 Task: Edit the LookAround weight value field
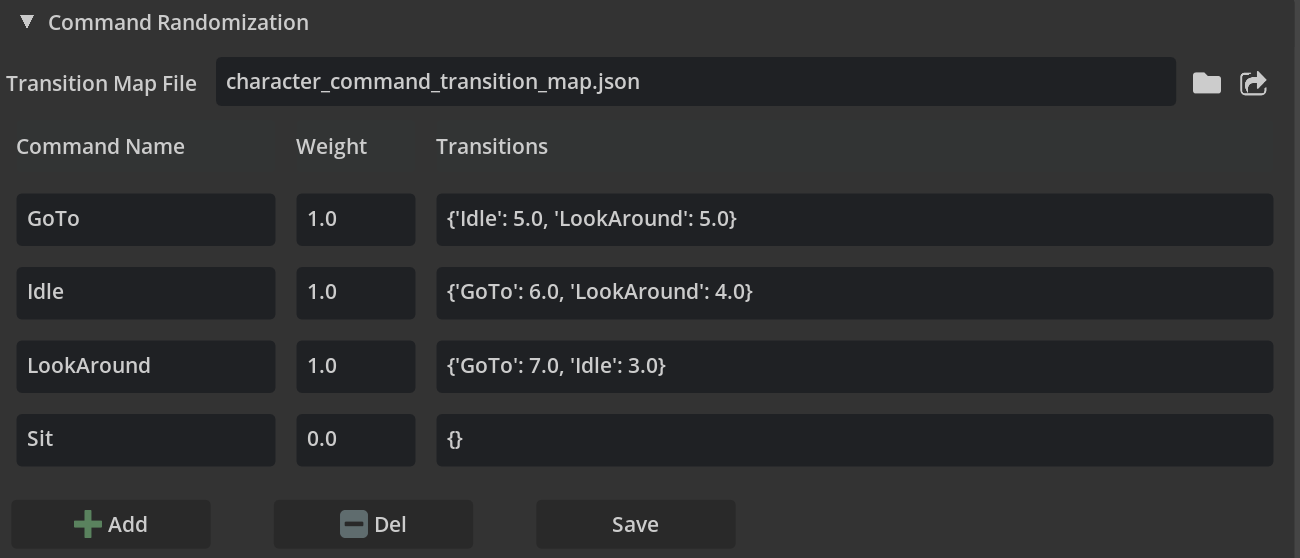(x=355, y=366)
